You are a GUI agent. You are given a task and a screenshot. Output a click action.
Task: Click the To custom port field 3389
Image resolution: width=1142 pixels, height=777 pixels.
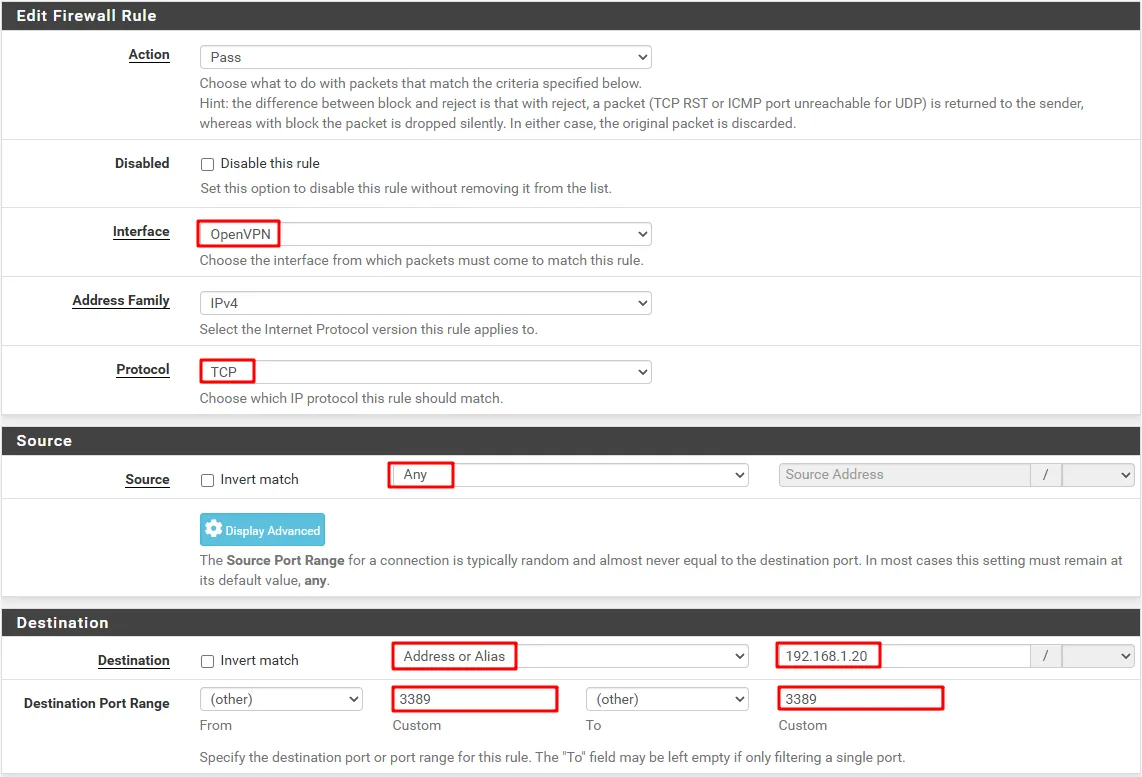[861, 699]
